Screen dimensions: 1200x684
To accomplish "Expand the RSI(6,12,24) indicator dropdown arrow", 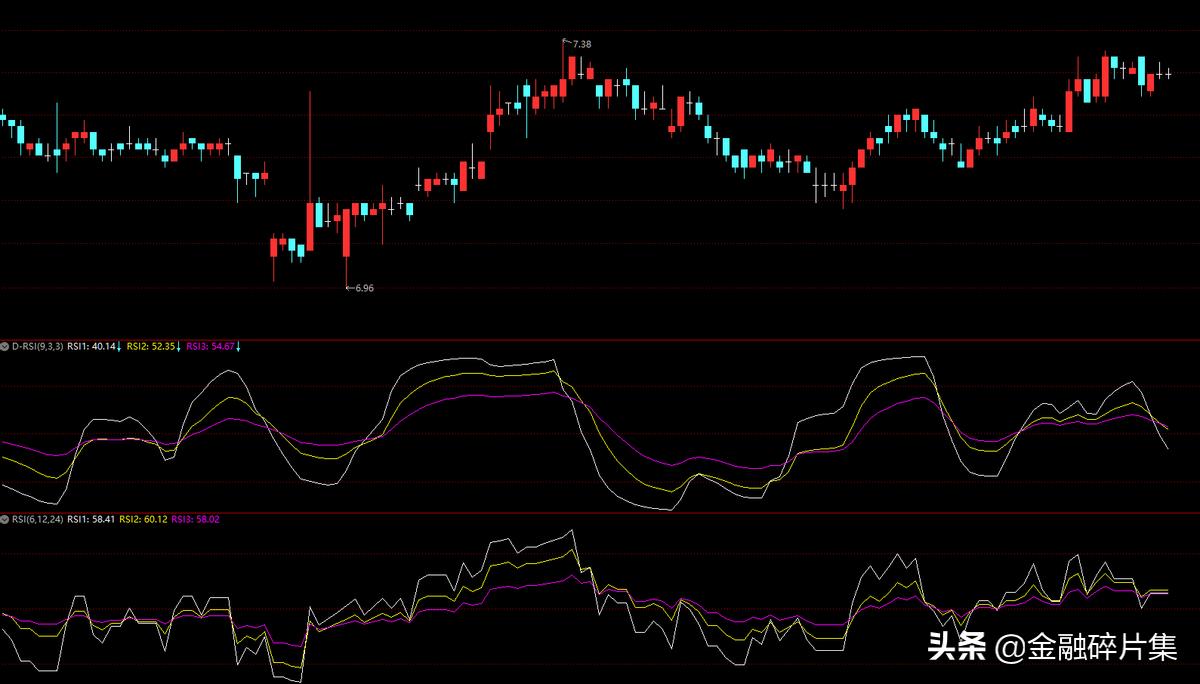I will point(5,520).
